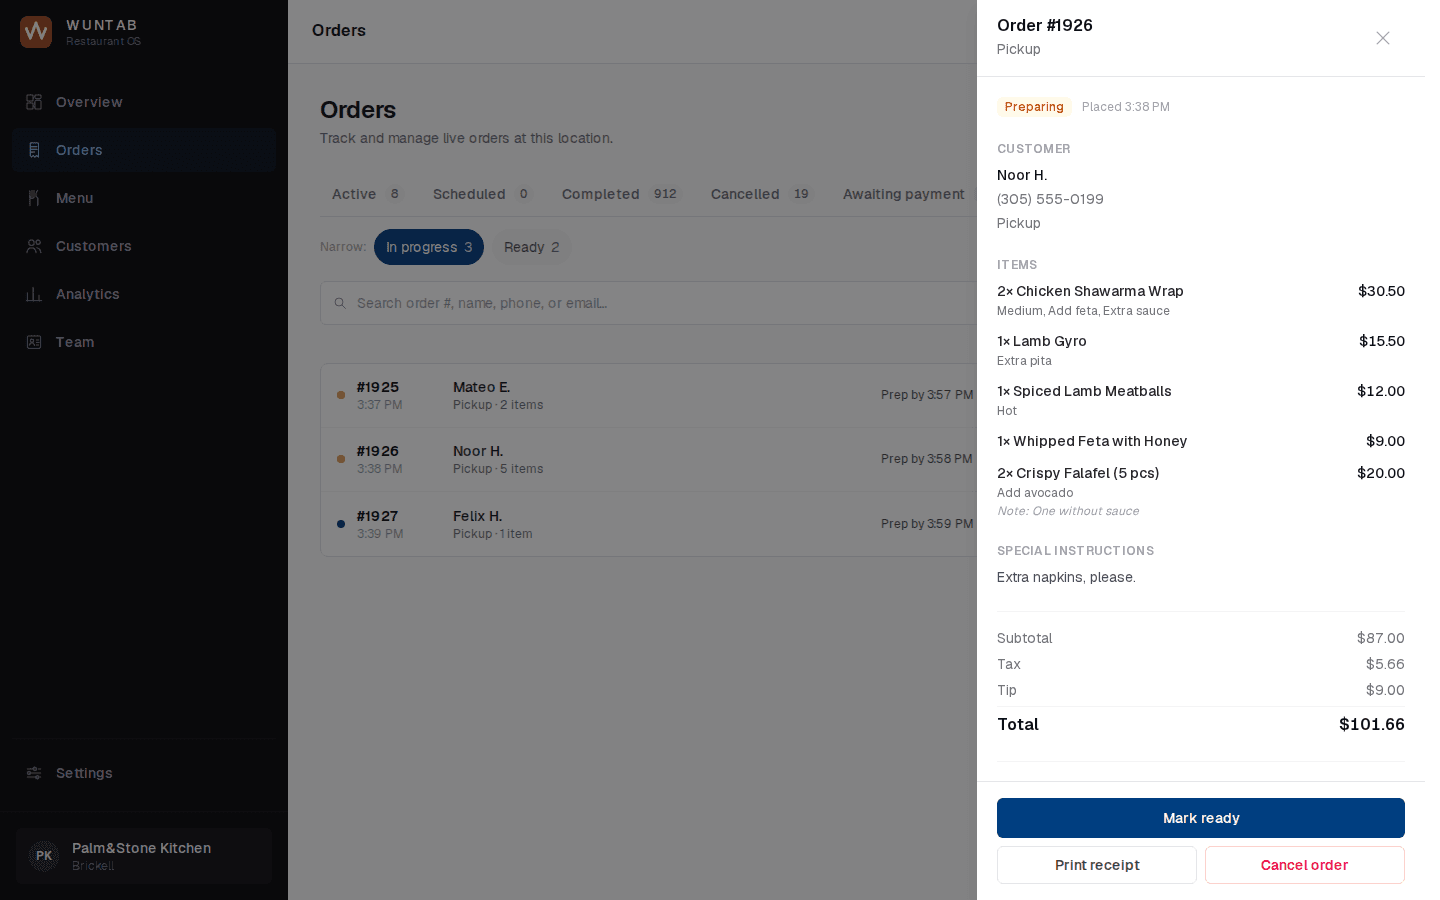Click the Extra napkins special instruction
The height and width of the screenshot is (900, 1440).
coord(1066,577)
